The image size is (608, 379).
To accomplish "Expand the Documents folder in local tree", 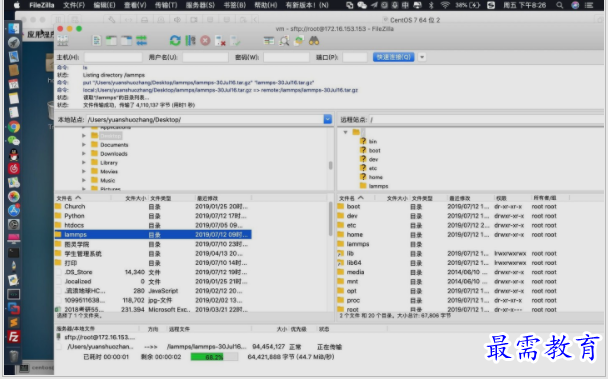I will click(x=84, y=145).
